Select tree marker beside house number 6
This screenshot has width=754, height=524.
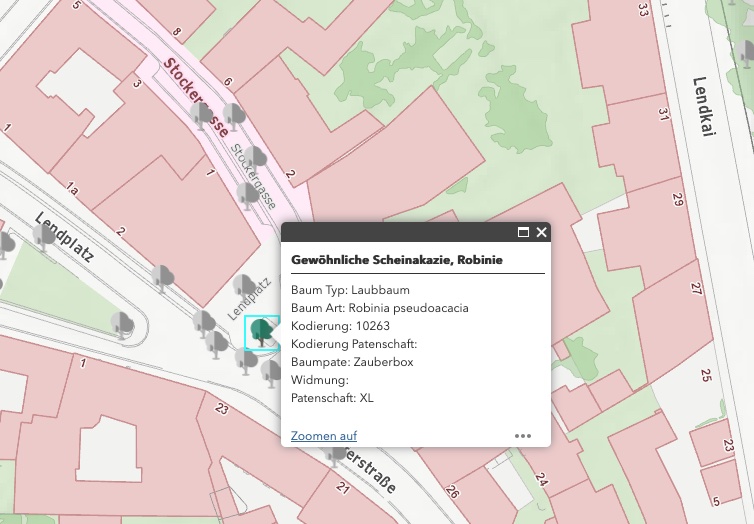pyautogui.click(x=234, y=116)
